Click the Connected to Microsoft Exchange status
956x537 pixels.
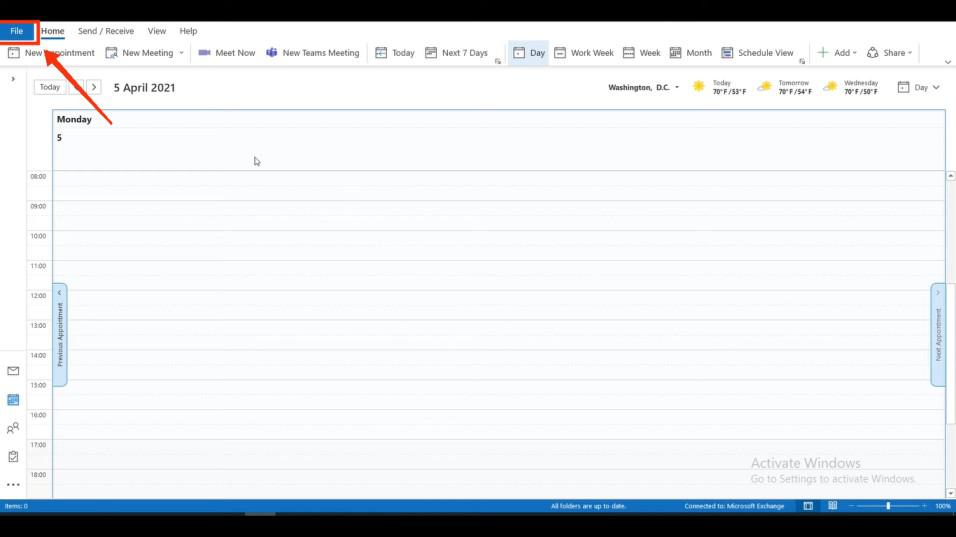tap(734, 506)
